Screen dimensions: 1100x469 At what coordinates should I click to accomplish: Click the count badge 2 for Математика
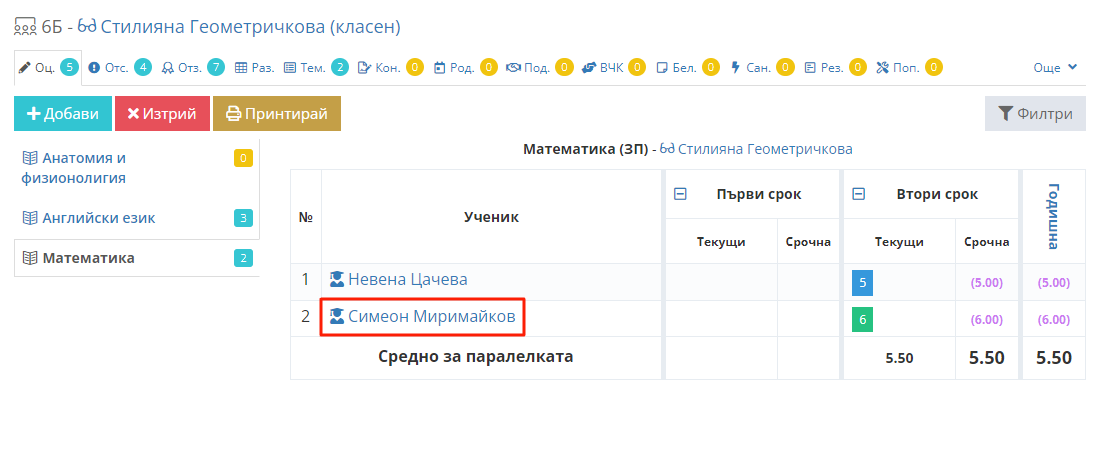click(243, 258)
